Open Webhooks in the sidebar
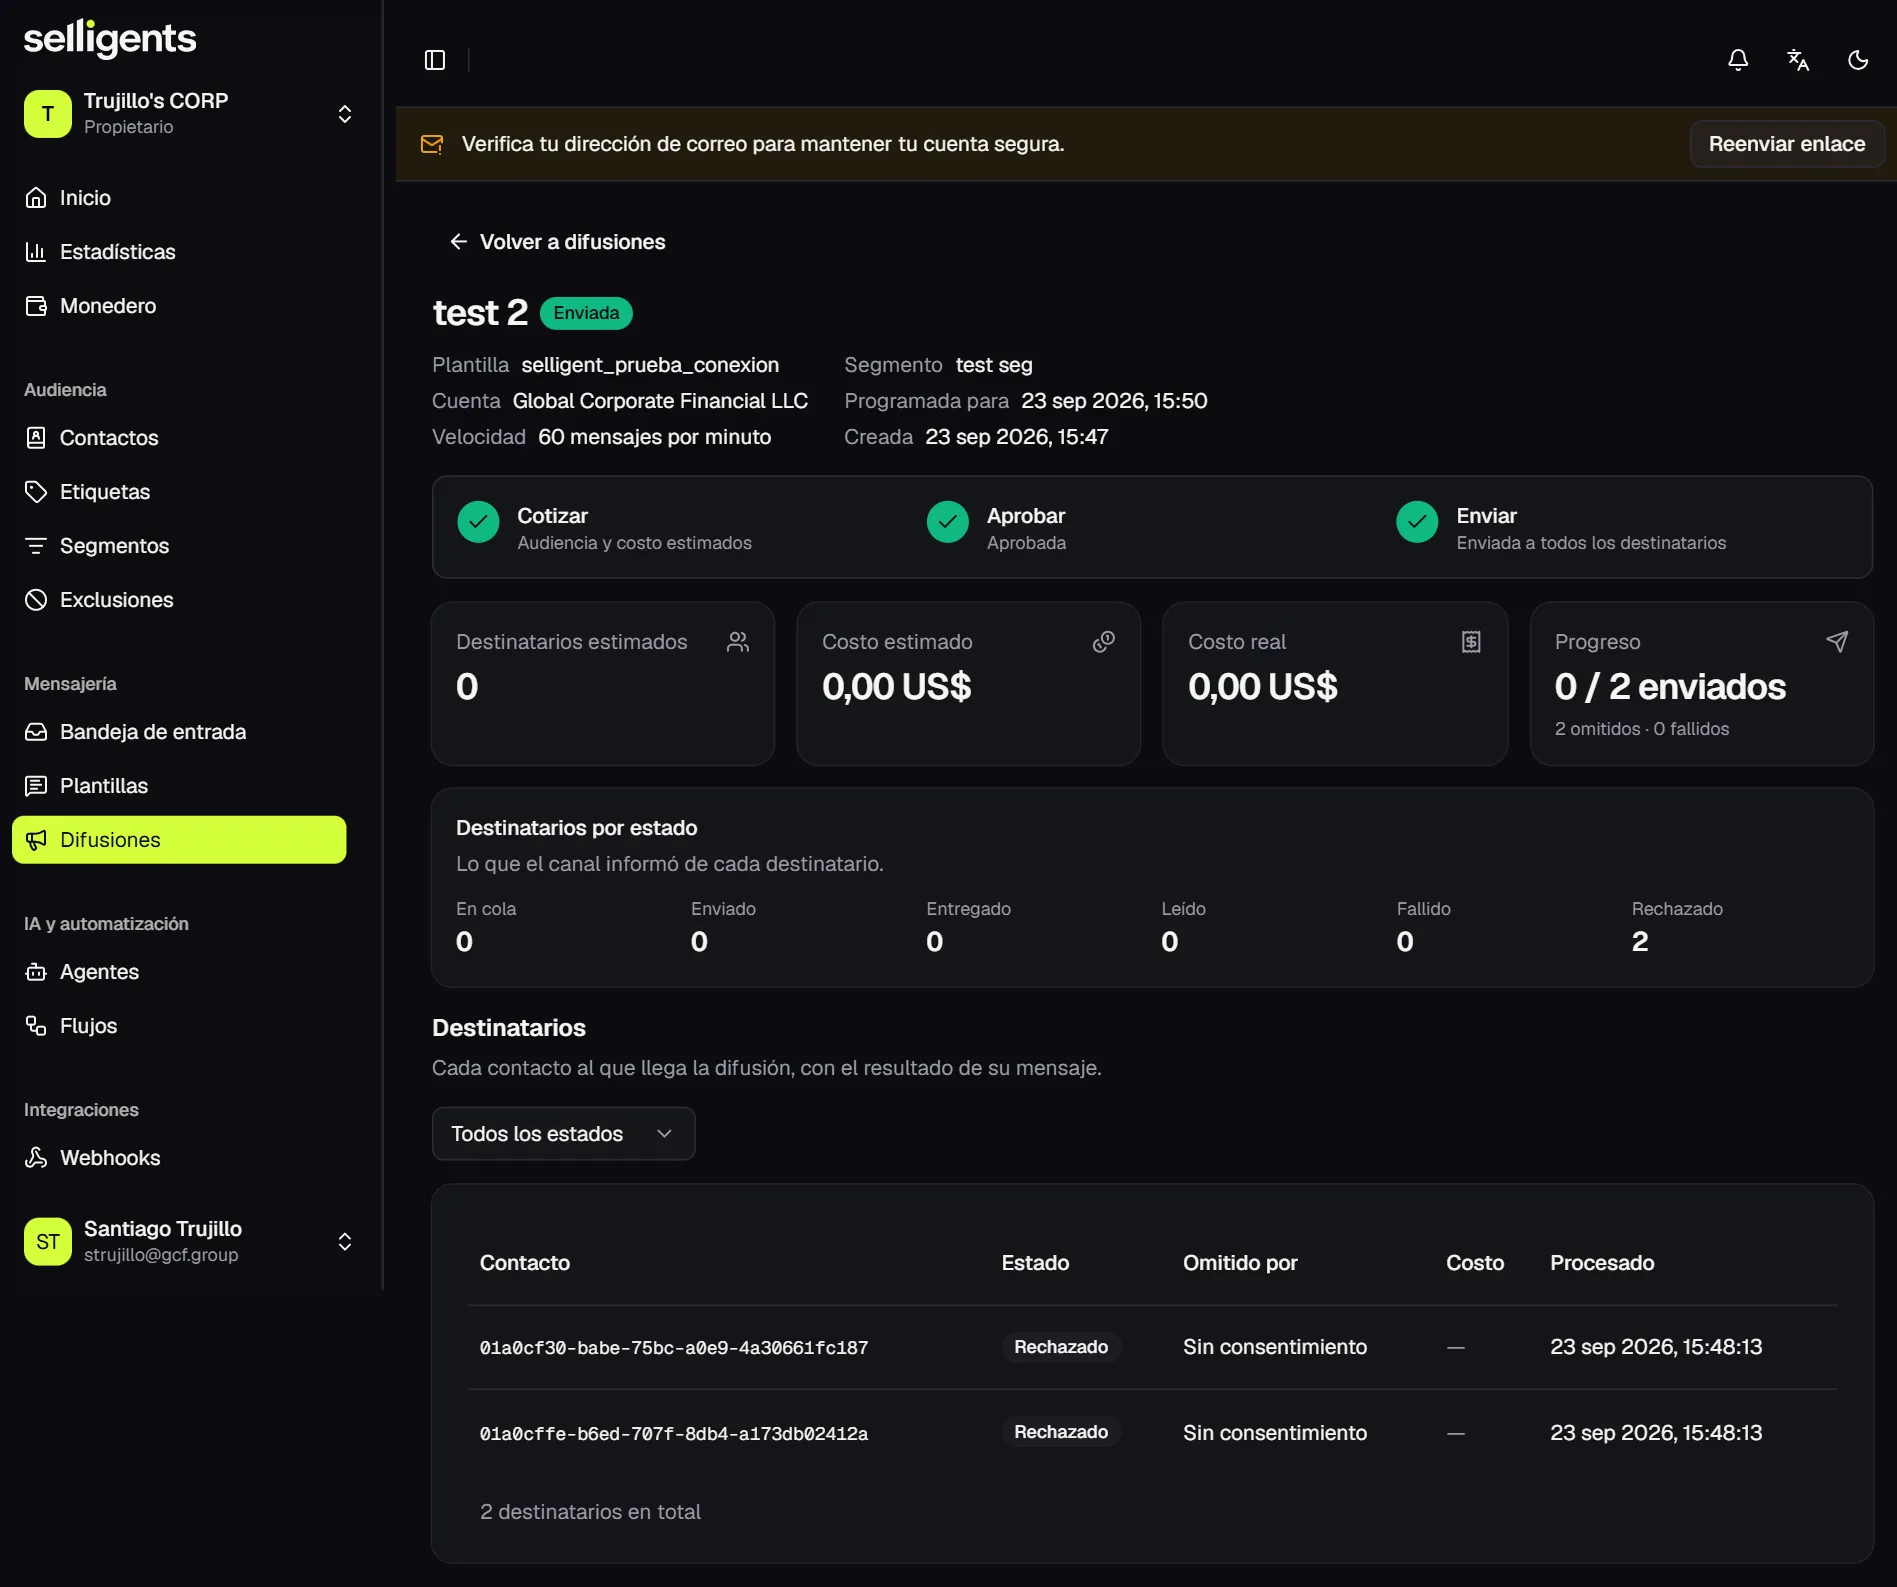Screen dimensions: 1897x1587 click(180, 1158)
